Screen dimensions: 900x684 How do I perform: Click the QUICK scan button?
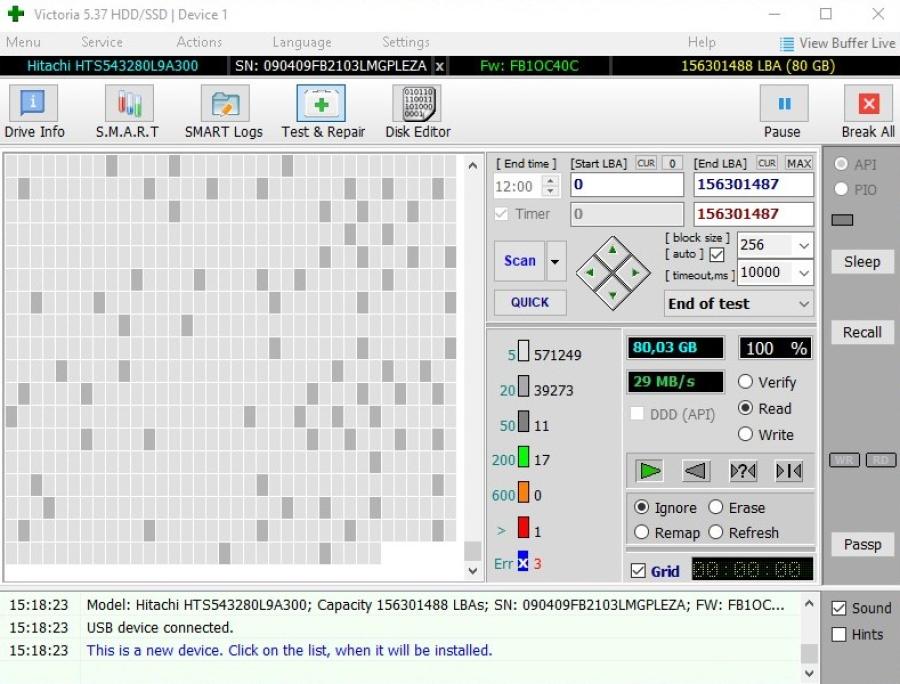tap(530, 302)
